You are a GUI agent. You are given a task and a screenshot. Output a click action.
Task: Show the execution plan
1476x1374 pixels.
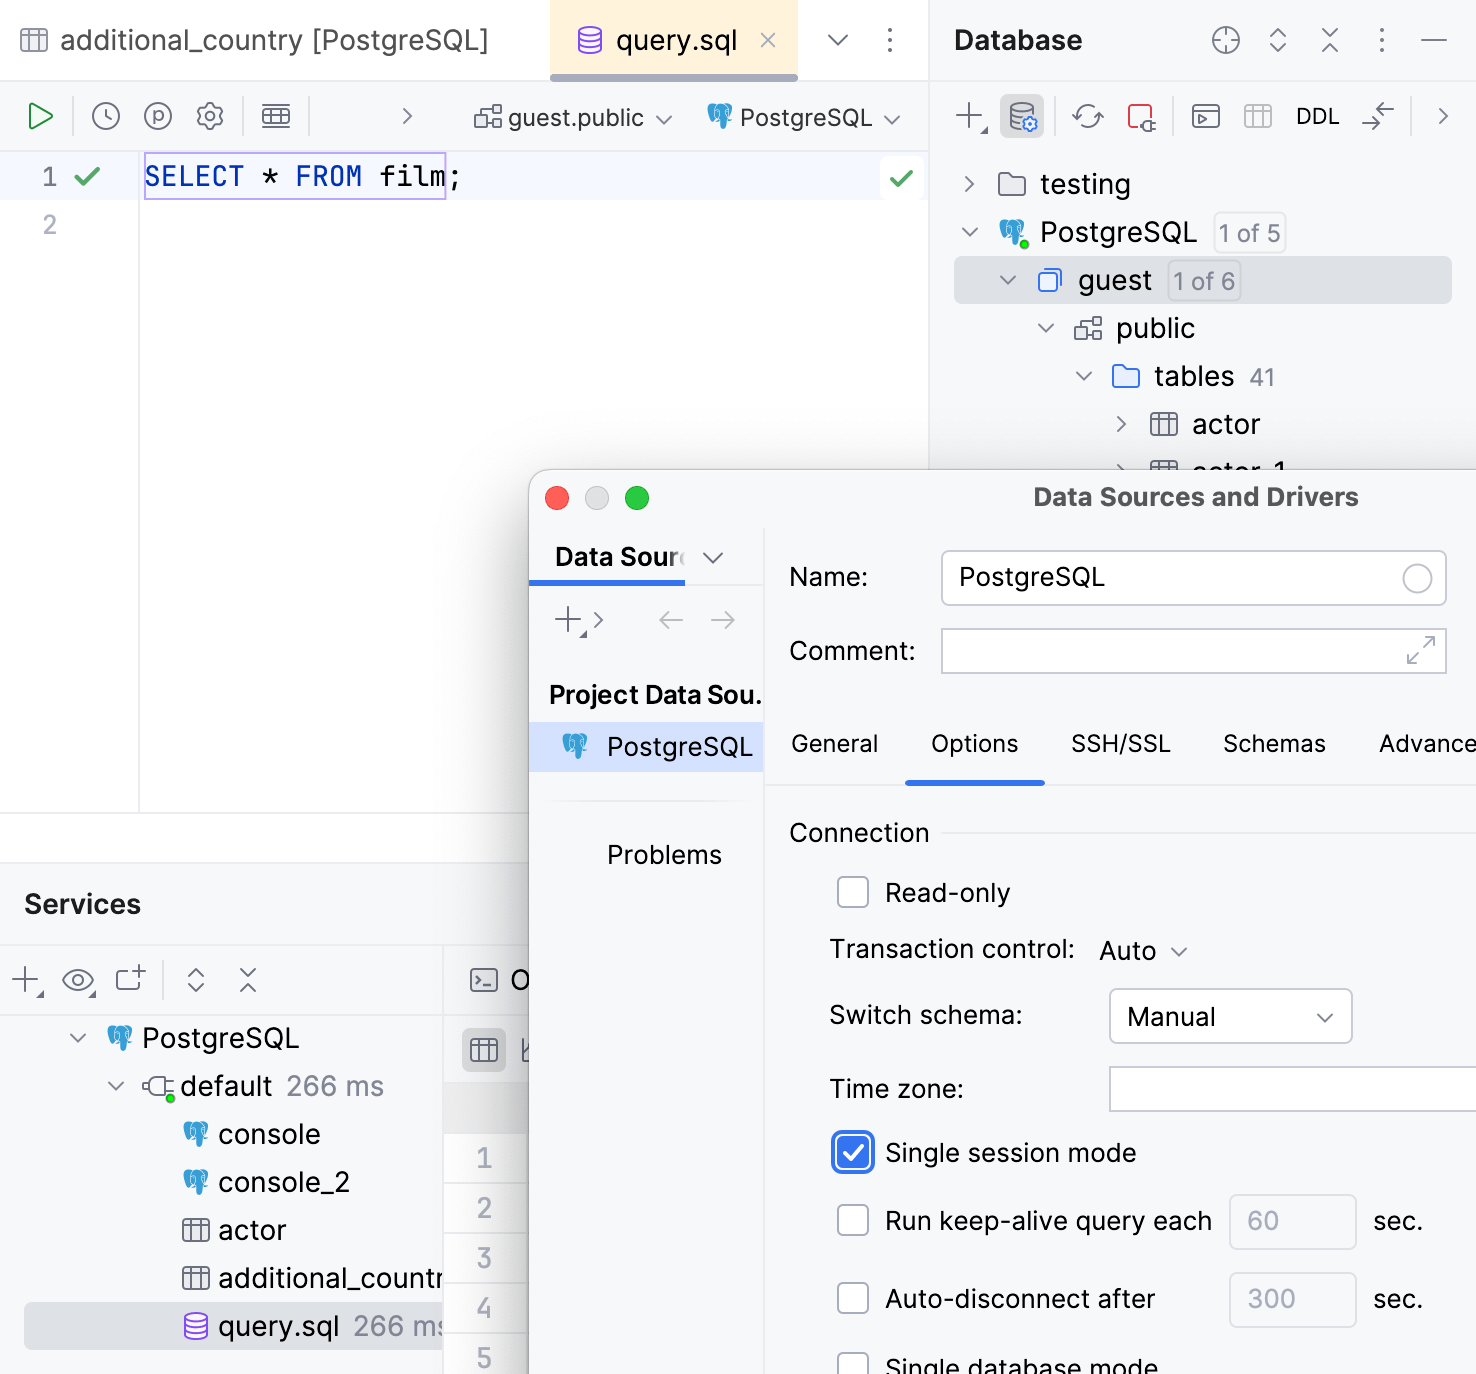pyautogui.click(x=158, y=116)
